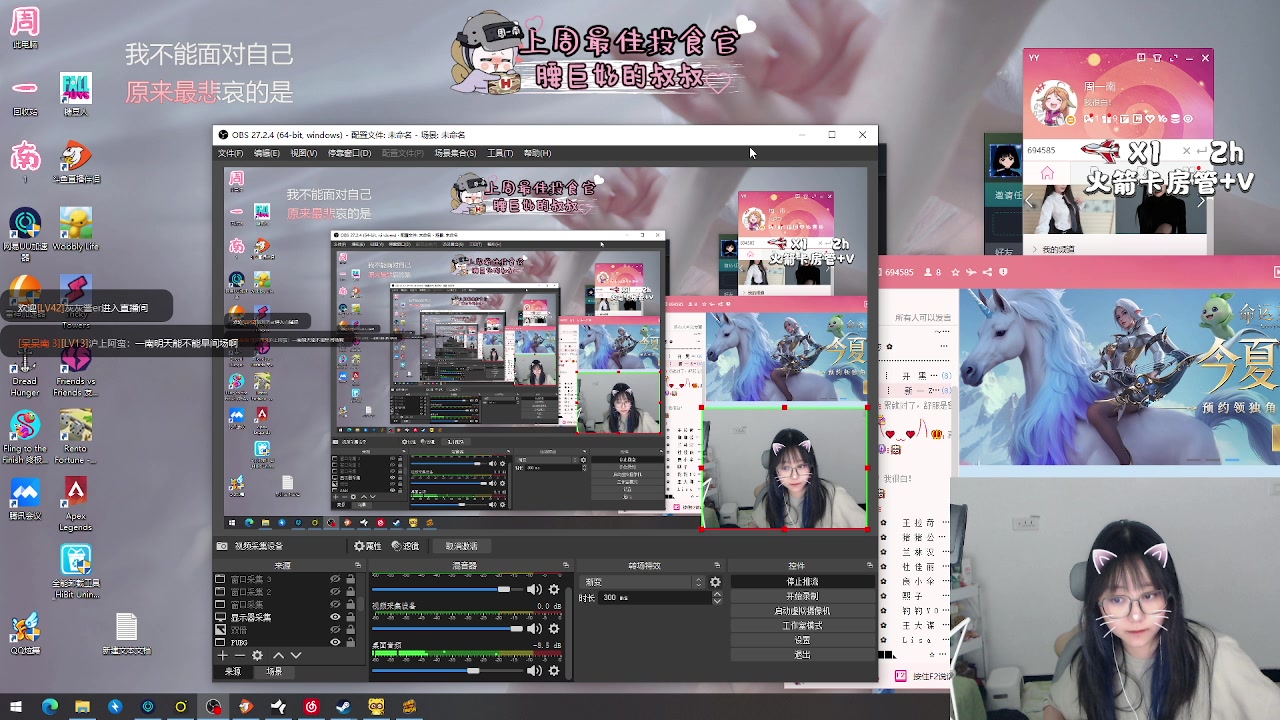Toggle visibility eye for 窗口采集 3
Viewport: 1280px width, 720px height.
[335, 579]
